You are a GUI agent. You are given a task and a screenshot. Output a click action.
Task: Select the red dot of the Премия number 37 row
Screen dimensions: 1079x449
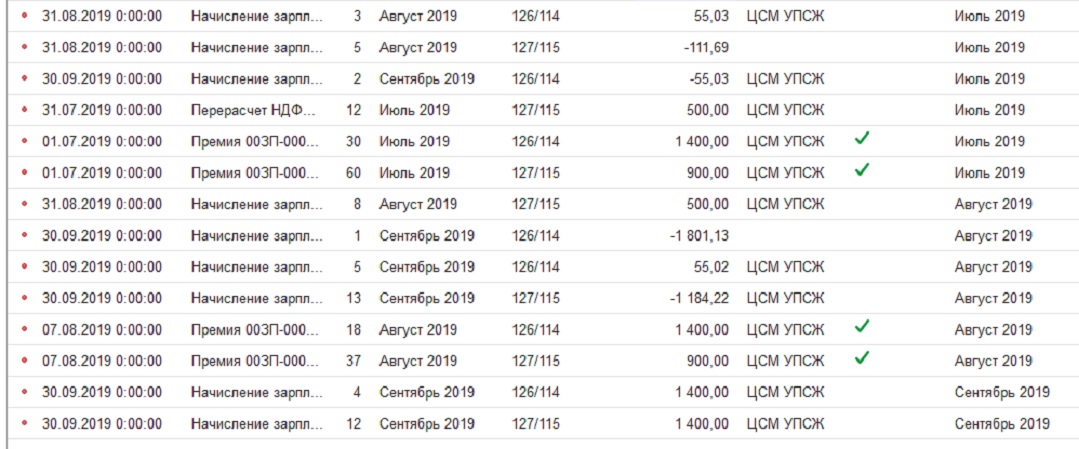click(25, 361)
